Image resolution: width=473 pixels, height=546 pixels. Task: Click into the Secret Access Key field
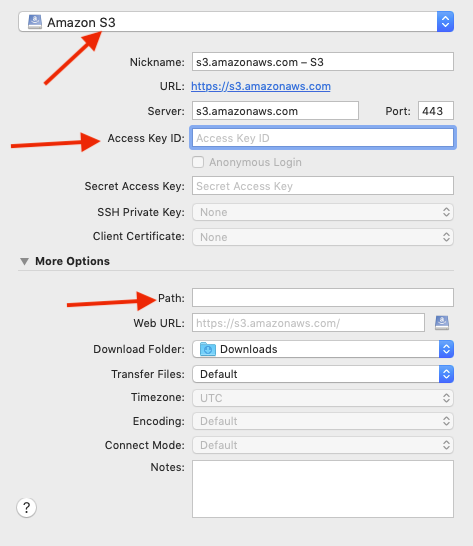coord(323,186)
